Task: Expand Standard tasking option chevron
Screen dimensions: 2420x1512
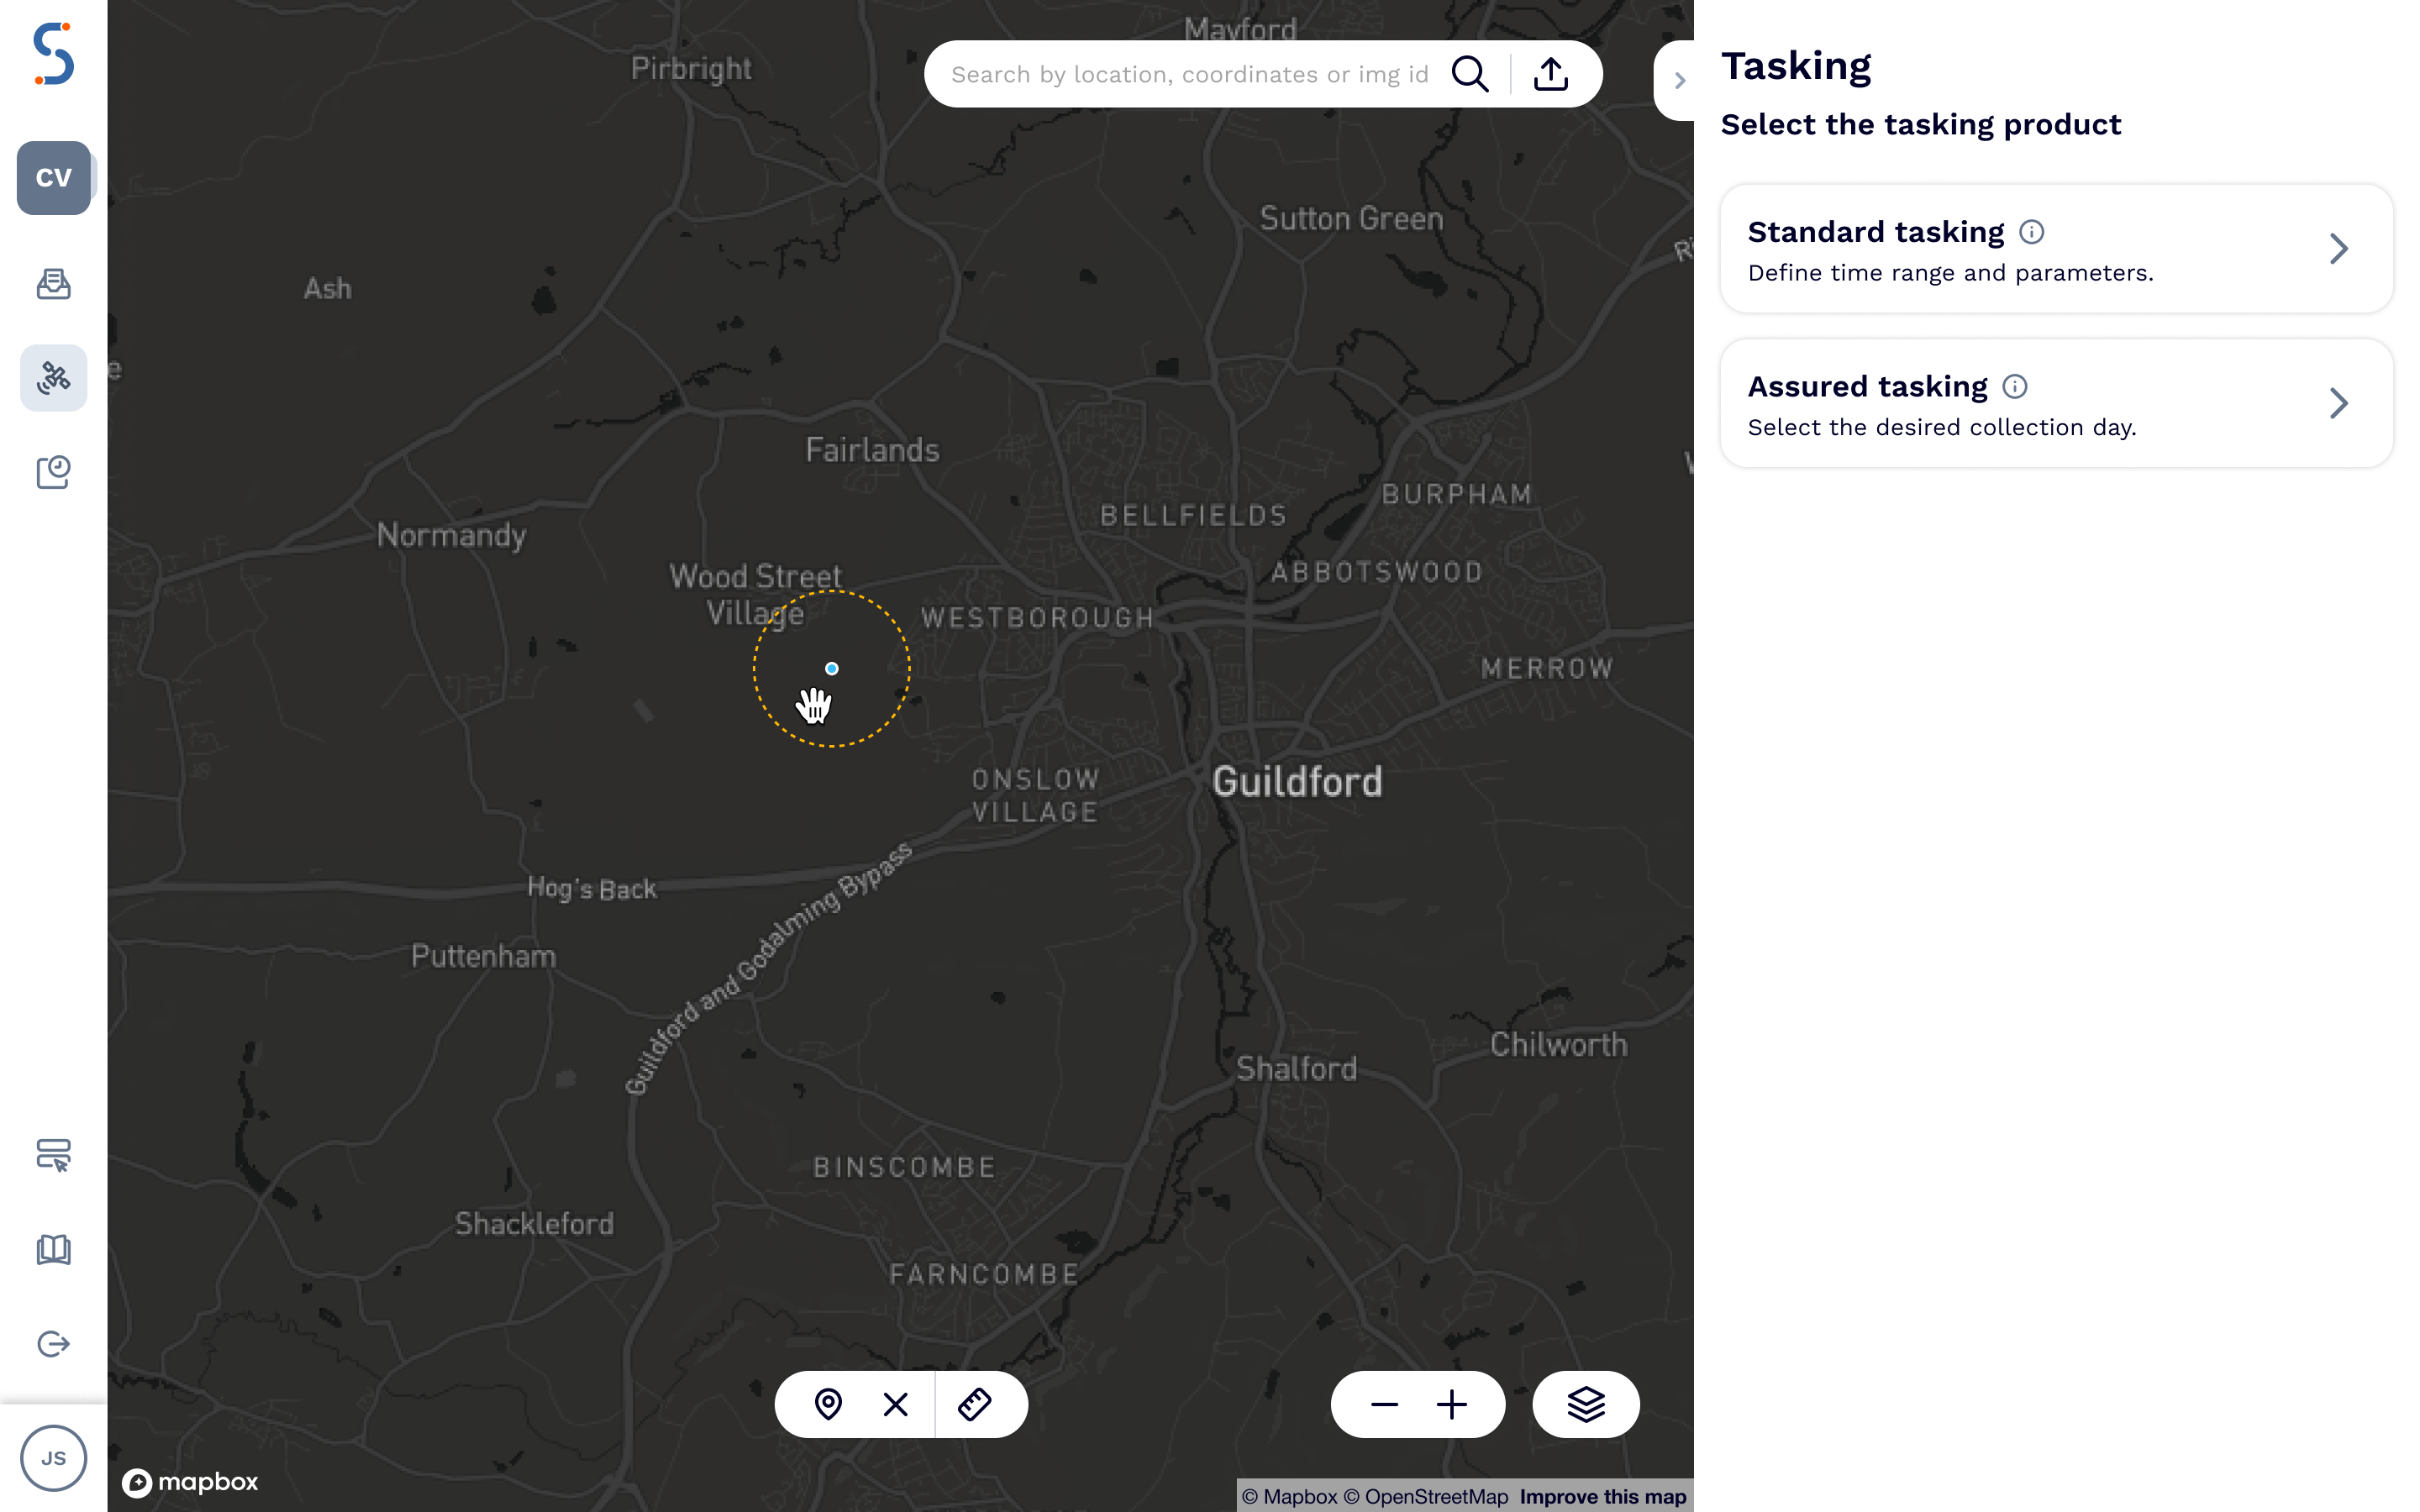Action: tap(2338, 248)
